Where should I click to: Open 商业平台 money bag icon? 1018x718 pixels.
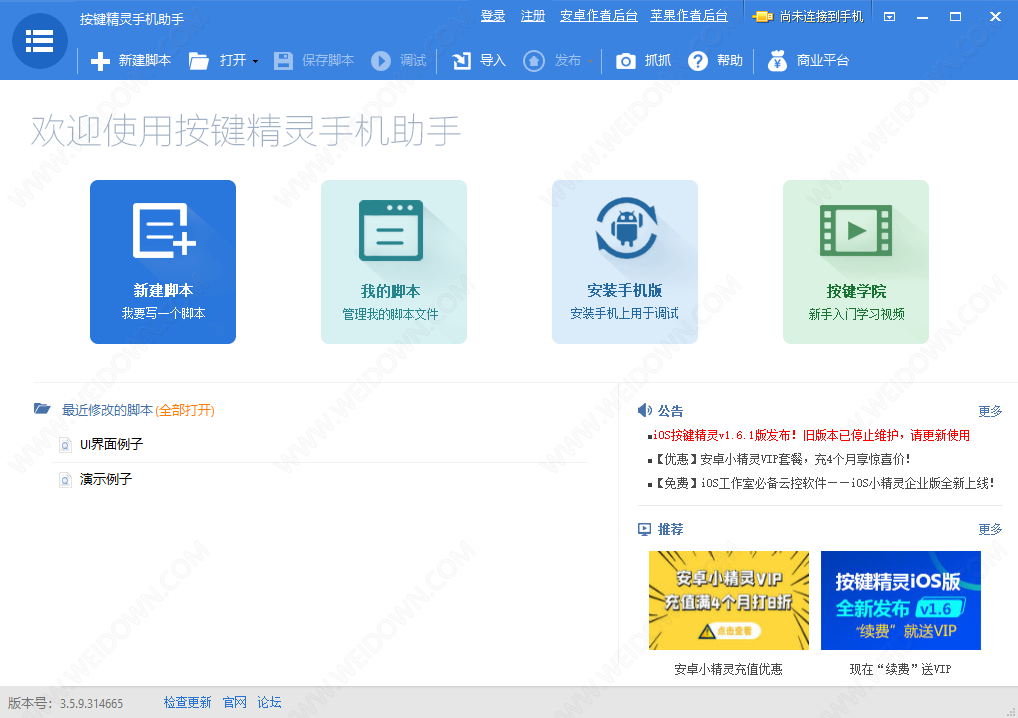(777, 61)
